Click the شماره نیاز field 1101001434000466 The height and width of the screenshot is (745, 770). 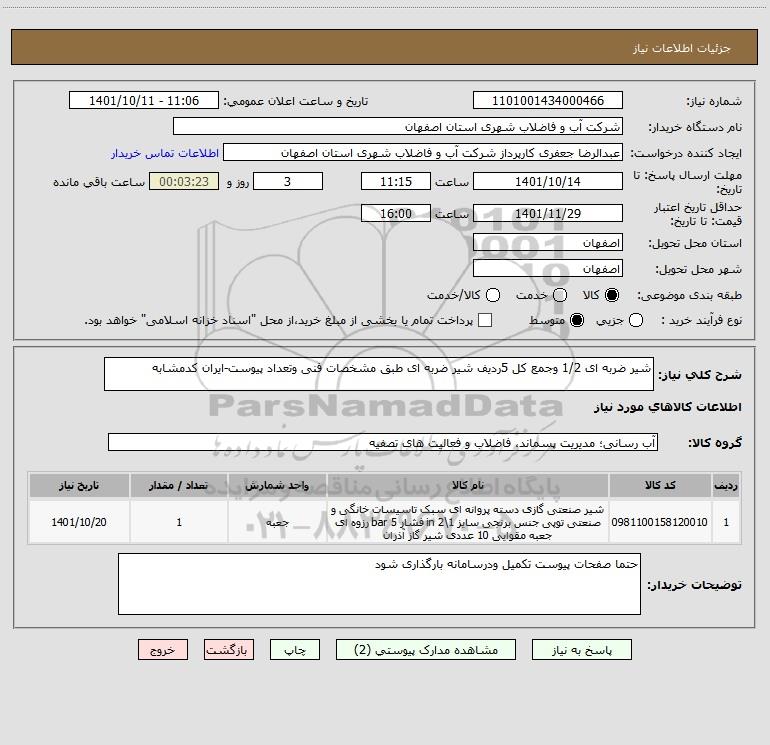point(548,101)
